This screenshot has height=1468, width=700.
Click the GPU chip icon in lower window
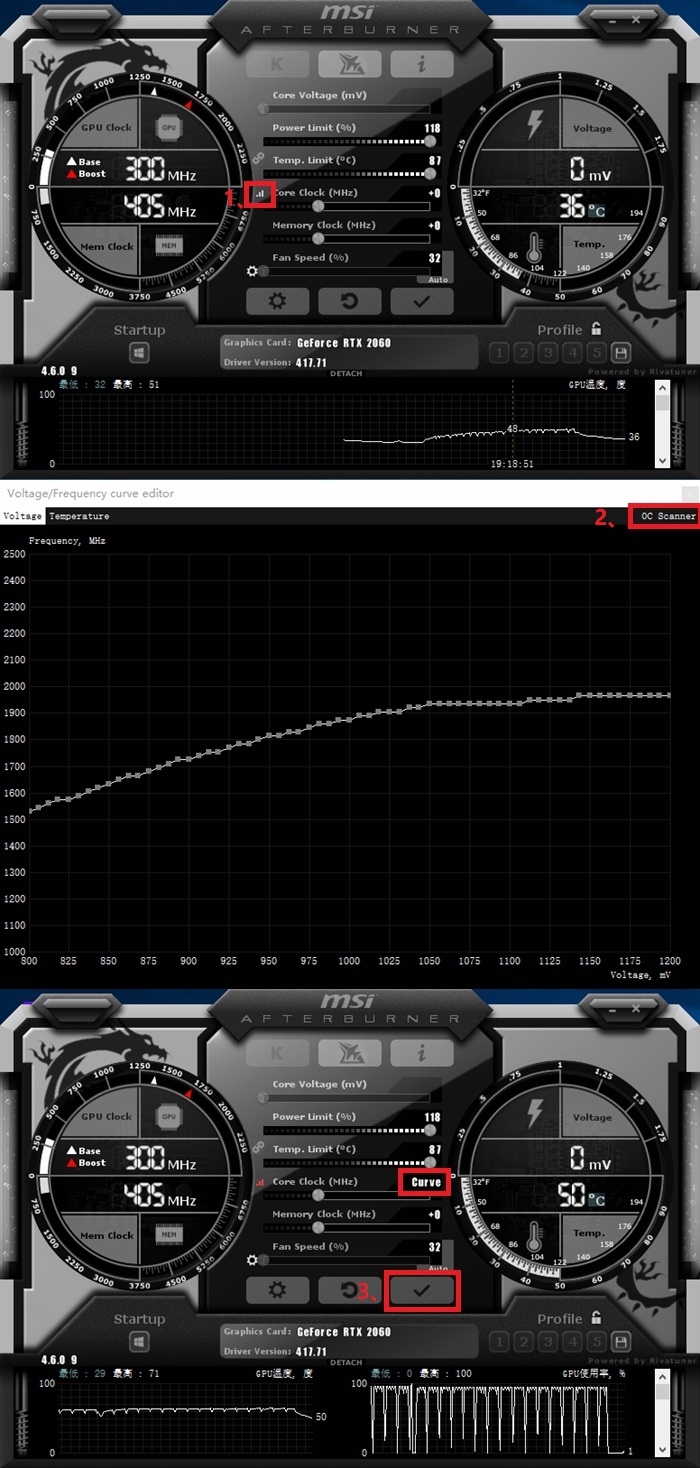[x=169, y=1117]
